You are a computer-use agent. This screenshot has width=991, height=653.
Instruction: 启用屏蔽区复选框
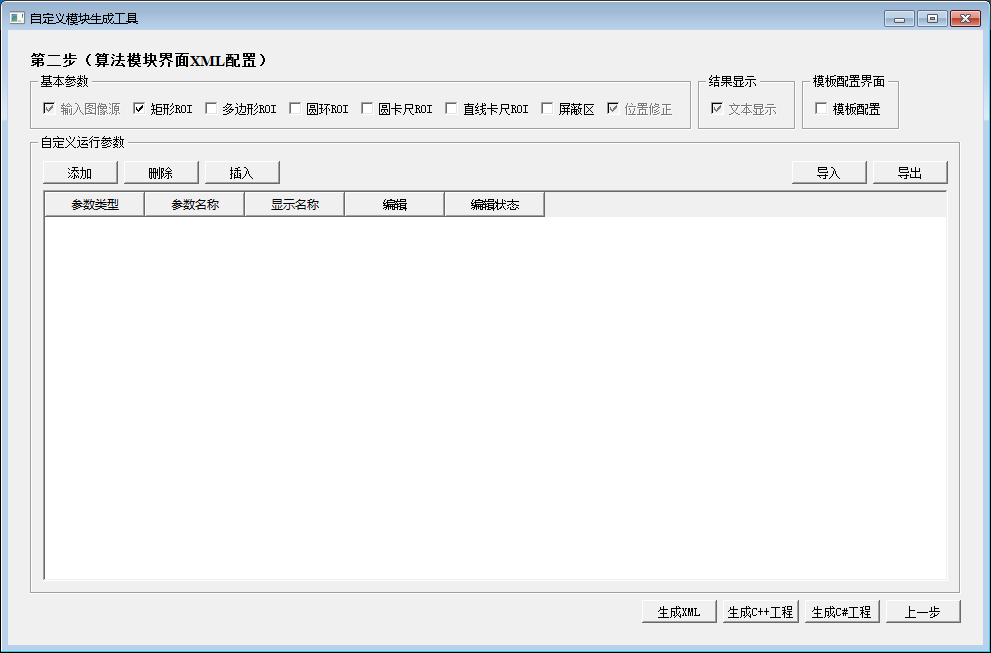547,109
